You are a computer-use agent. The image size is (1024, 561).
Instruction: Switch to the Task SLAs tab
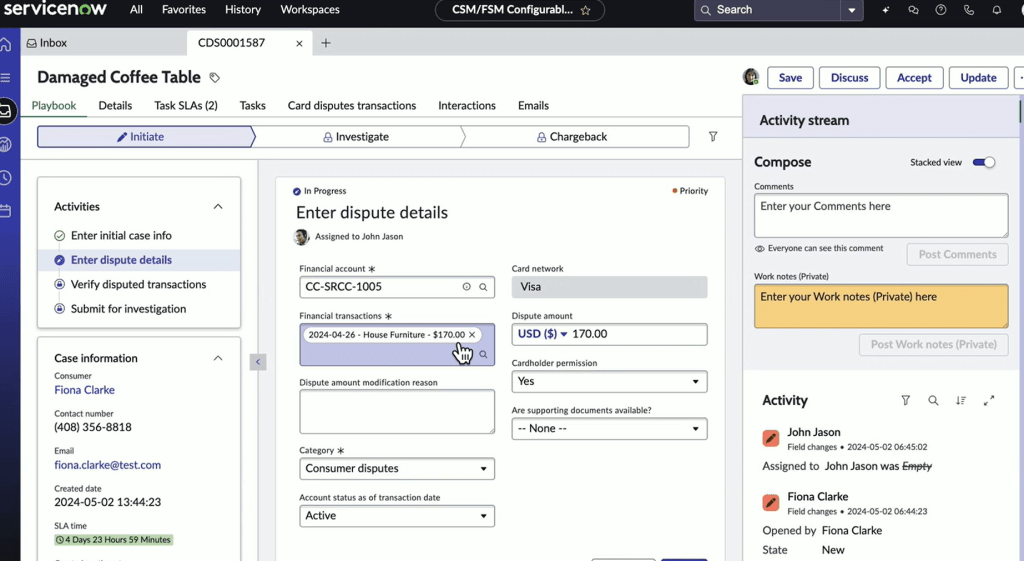(185, 106)
